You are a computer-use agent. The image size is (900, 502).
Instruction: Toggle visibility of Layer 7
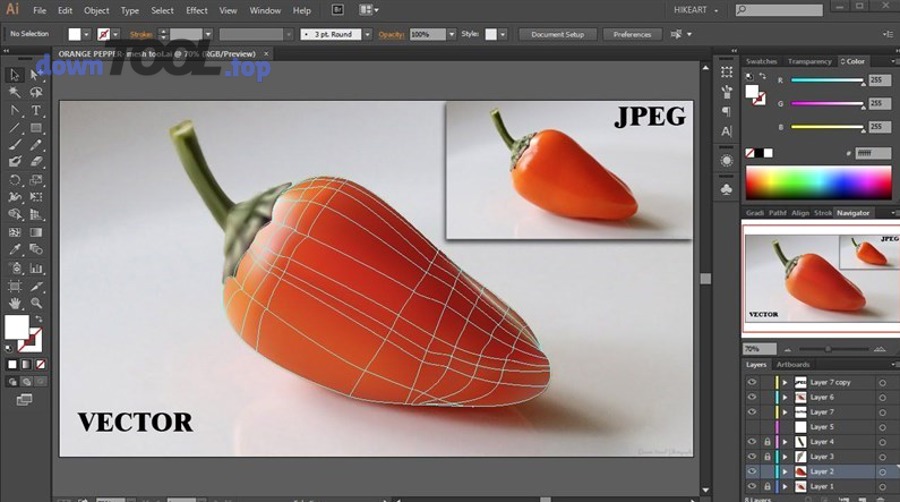pos(751,412)
